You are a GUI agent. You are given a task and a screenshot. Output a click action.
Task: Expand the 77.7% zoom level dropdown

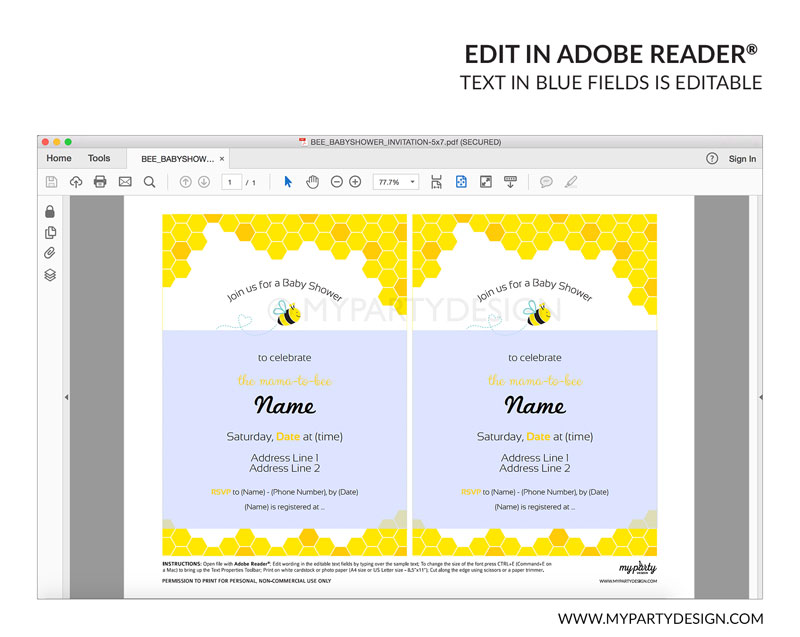(395, 182)
